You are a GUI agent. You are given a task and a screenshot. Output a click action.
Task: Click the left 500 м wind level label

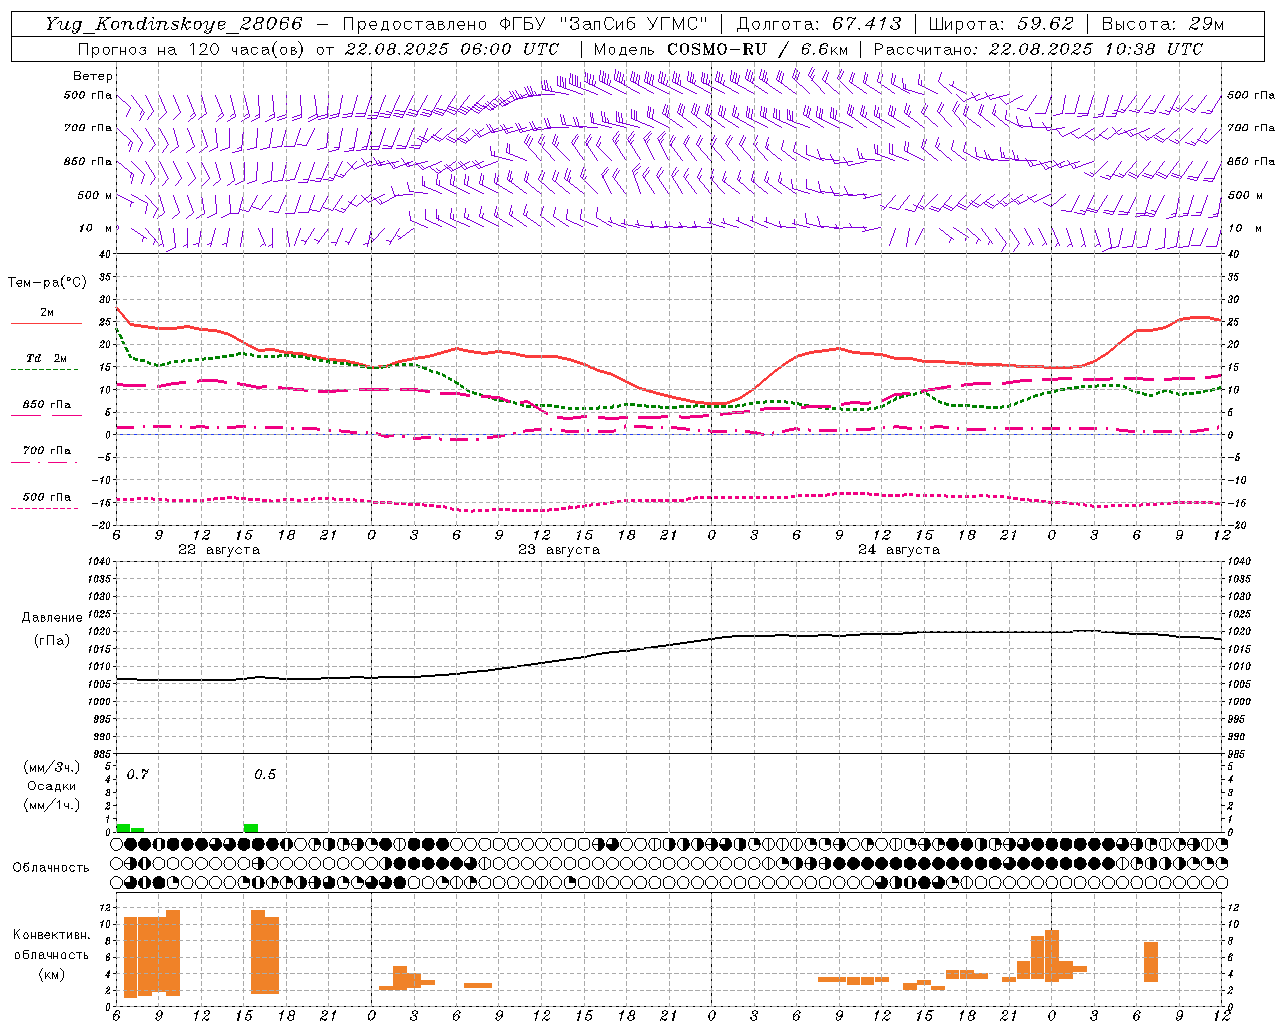95,195
